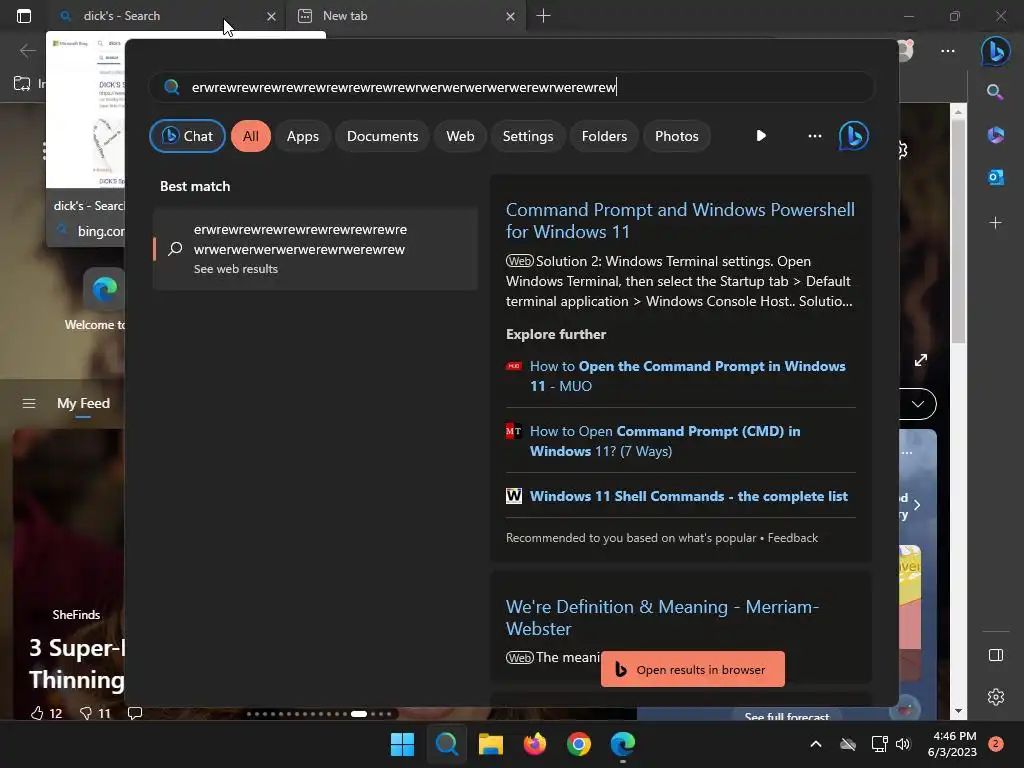Click the expand diagonal arrows icon

tap(921, 360)
